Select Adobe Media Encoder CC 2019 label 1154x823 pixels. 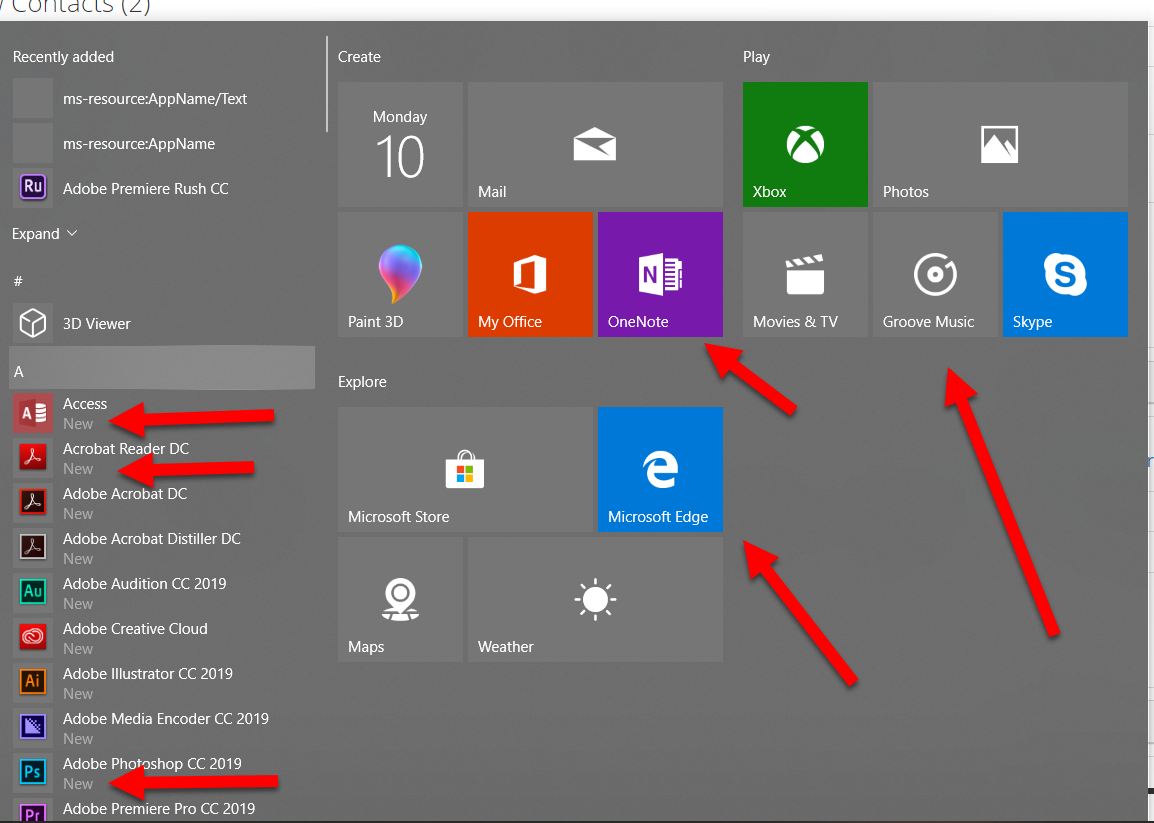(166, 718)
